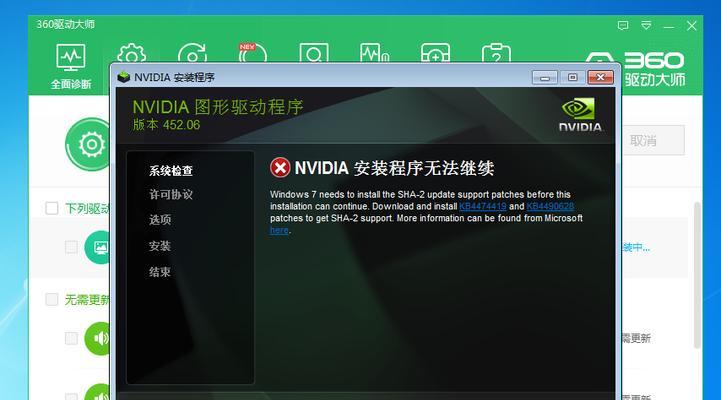The image size is (721, 400).
Task: Click the plus-in-box toolbar icon in 360驱动大师
Action: [435, 53]
